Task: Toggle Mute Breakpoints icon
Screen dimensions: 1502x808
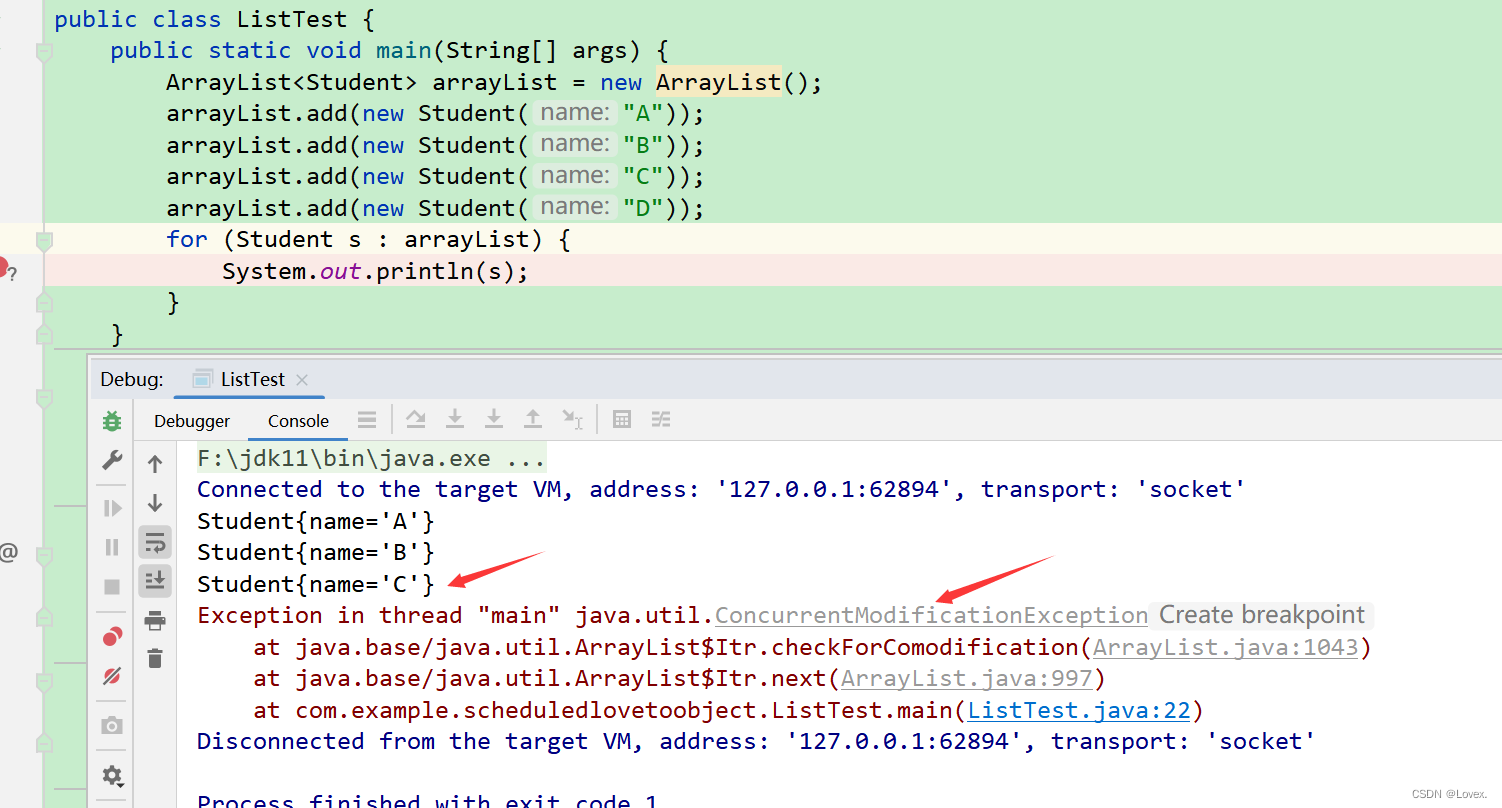Action: point(112,676)
